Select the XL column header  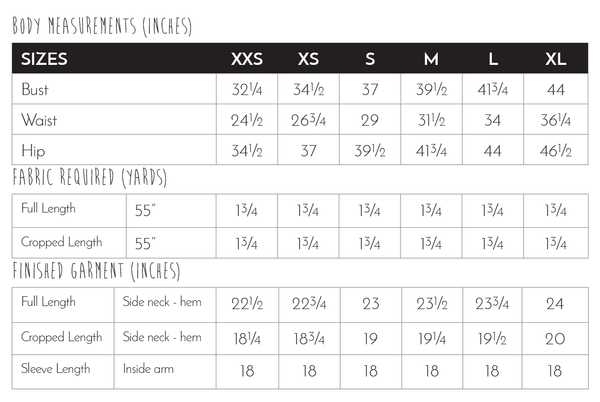pos(556,59)
